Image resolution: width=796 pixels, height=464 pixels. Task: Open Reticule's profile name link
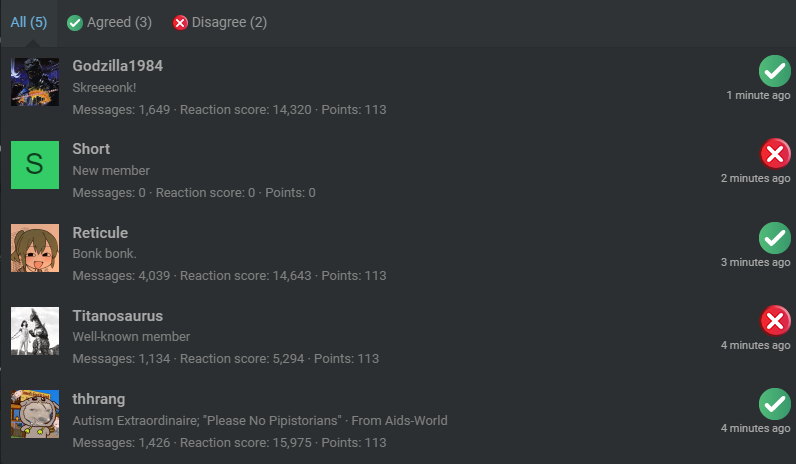point(100,233)
